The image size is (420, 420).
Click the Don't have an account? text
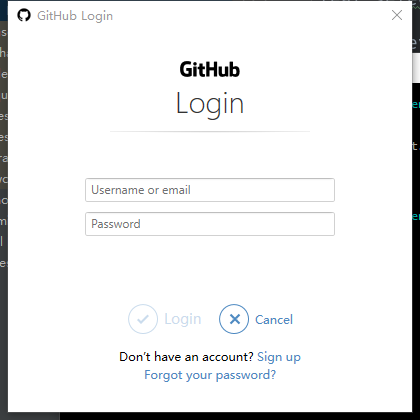187,357
